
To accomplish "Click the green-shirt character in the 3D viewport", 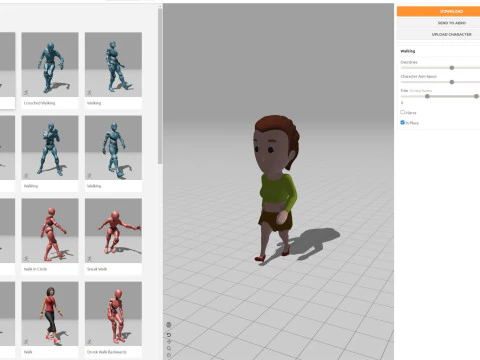I will (x=276, y=188).
